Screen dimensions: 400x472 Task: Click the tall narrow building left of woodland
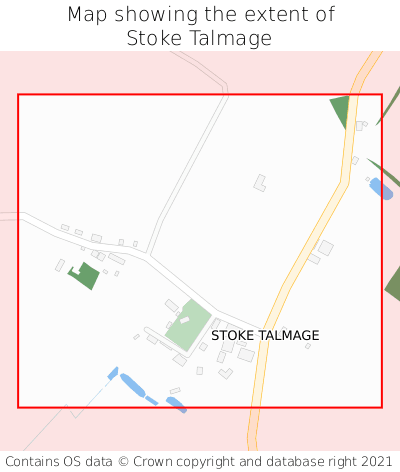click(x=60, y=265)
